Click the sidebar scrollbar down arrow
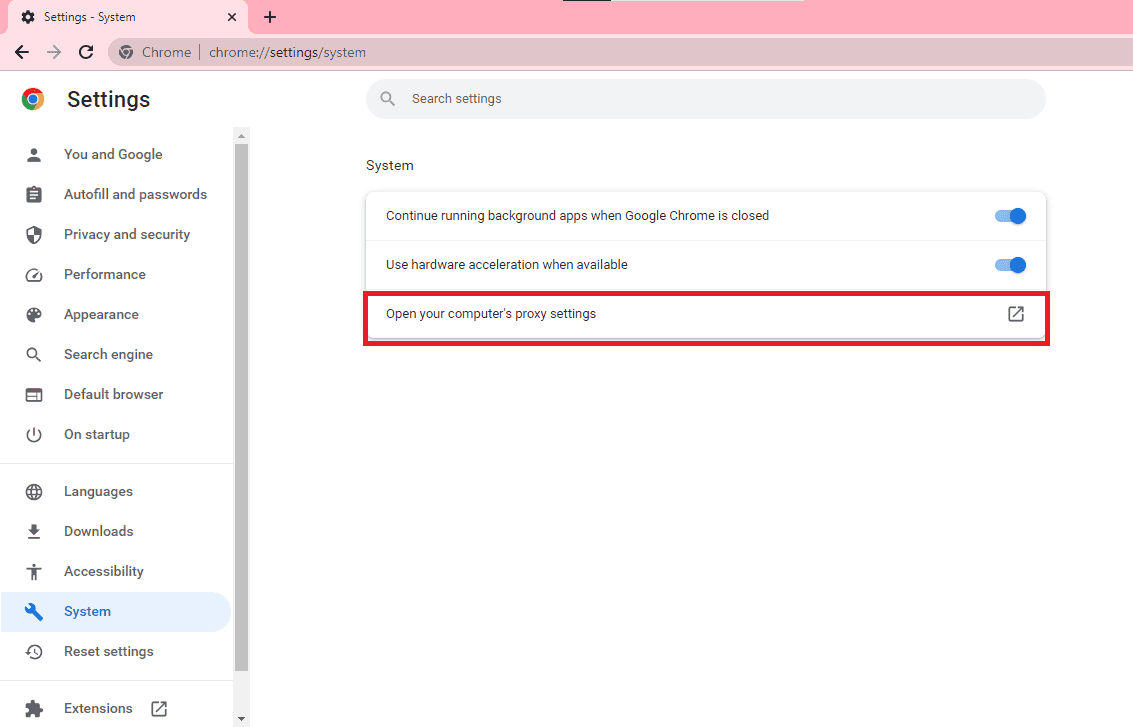1133x727 pixels. [x=241, y=717]
